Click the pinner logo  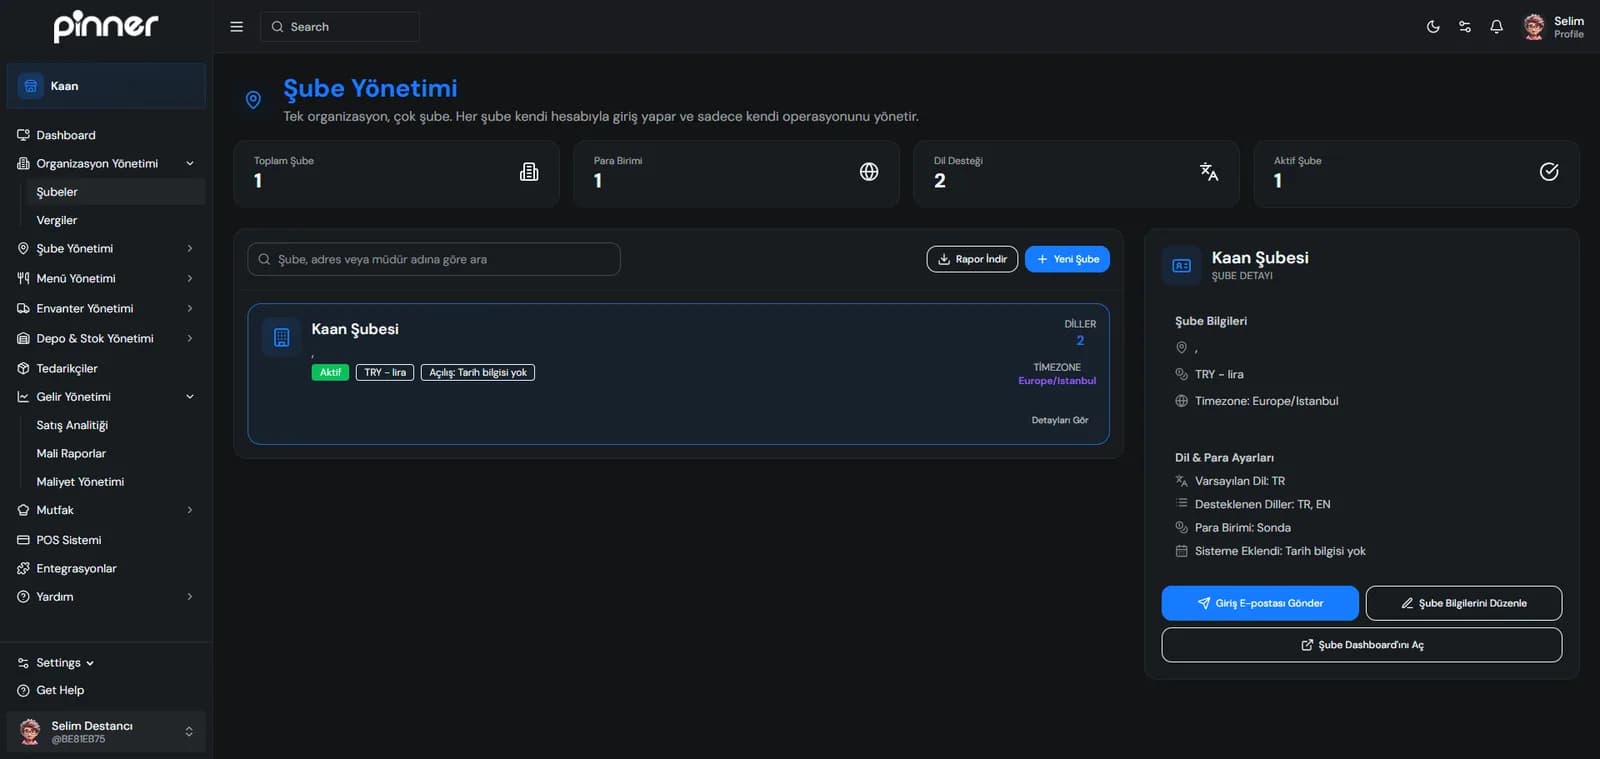coord(105,26)
